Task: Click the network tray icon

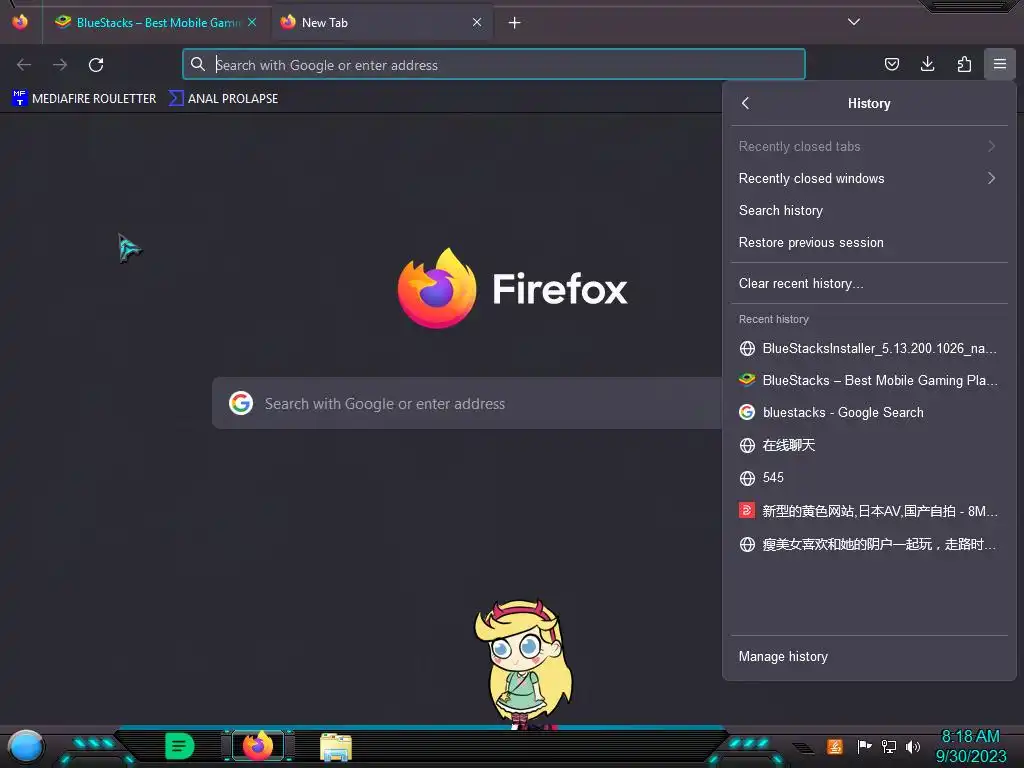Action: pos(889,746)
